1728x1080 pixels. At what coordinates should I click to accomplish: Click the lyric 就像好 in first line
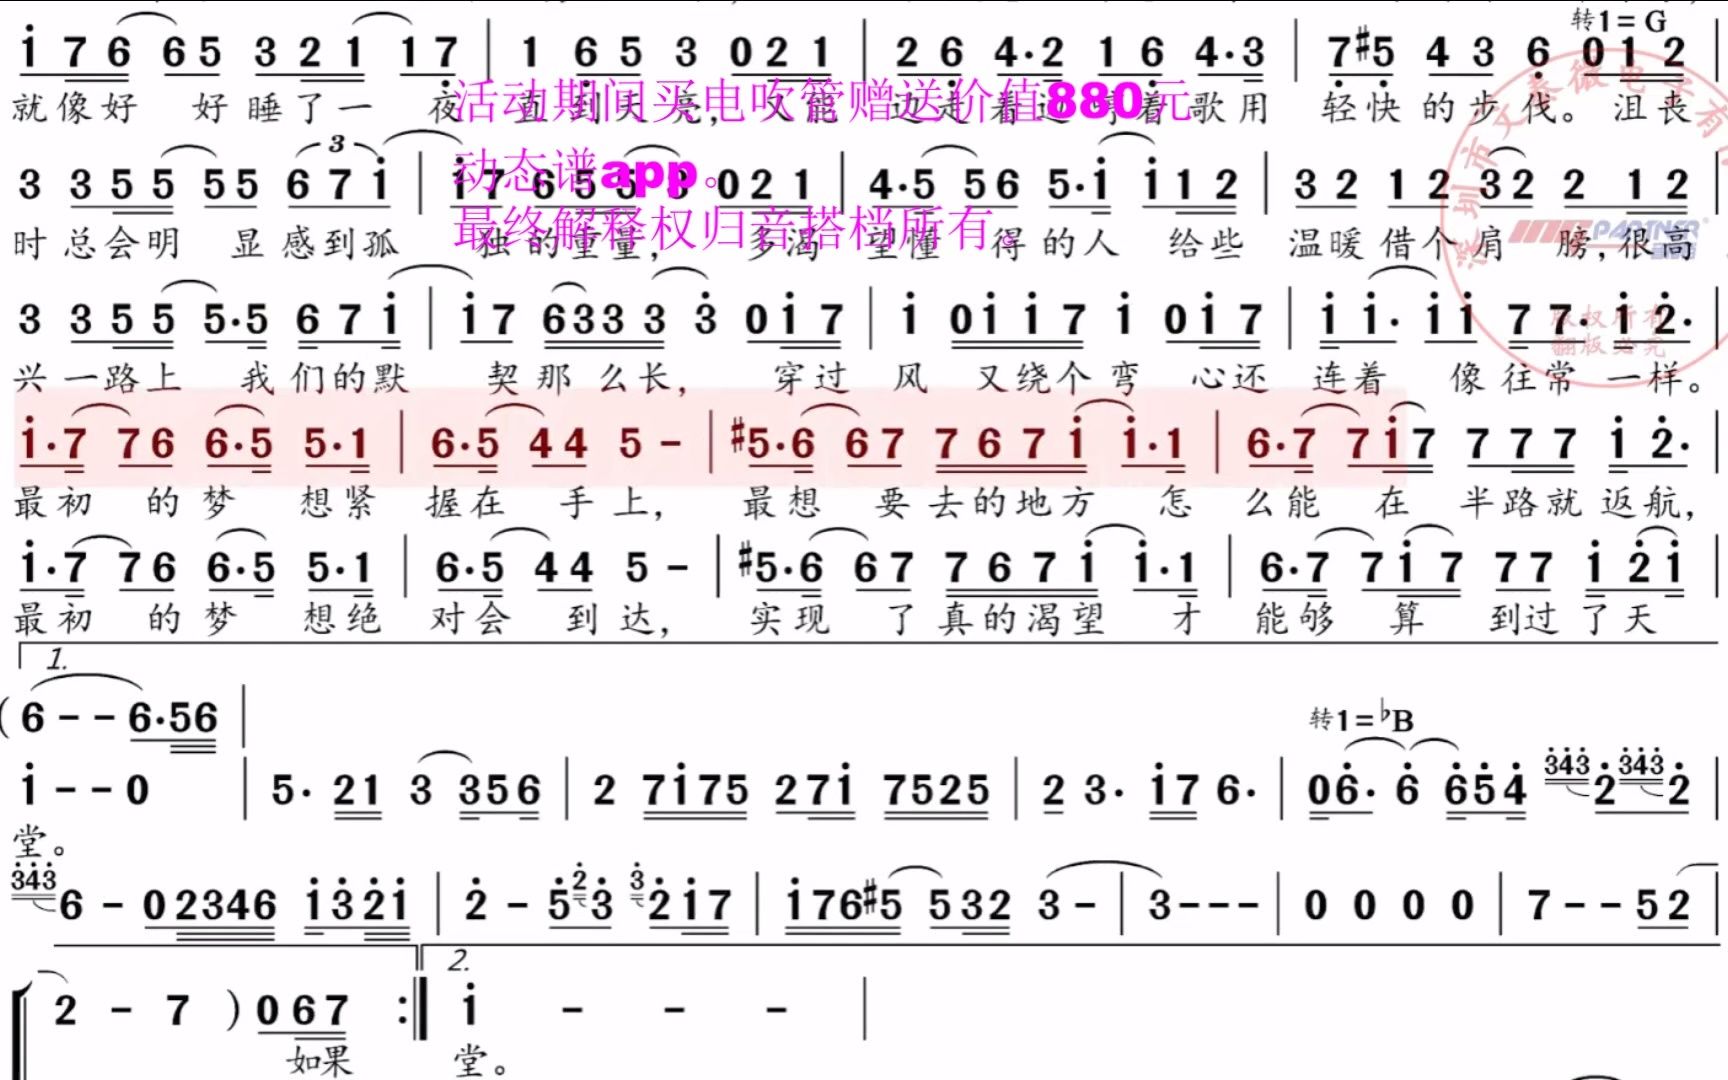point(76,107)
